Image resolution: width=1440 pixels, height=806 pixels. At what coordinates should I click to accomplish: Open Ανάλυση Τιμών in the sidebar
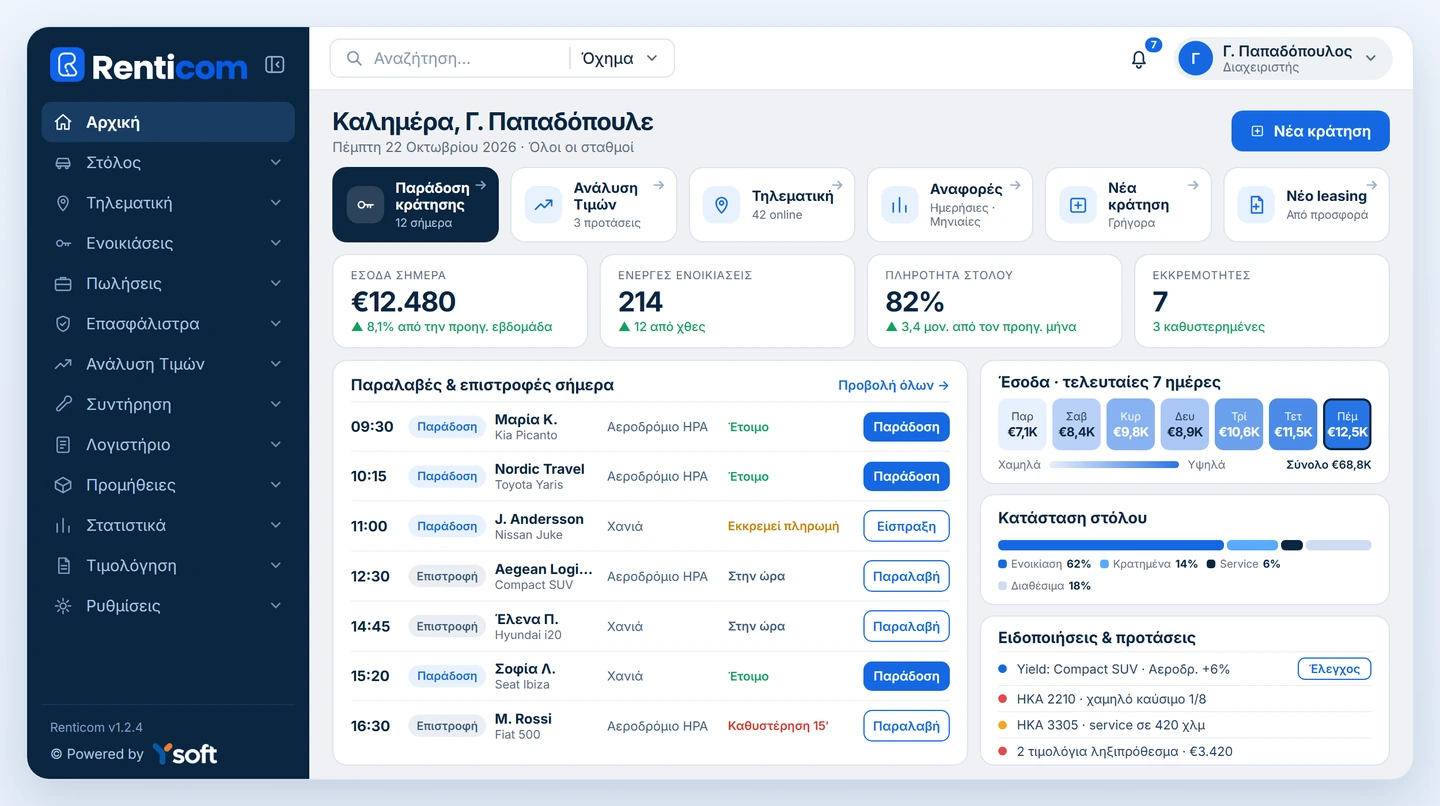(x=168, y=364)
